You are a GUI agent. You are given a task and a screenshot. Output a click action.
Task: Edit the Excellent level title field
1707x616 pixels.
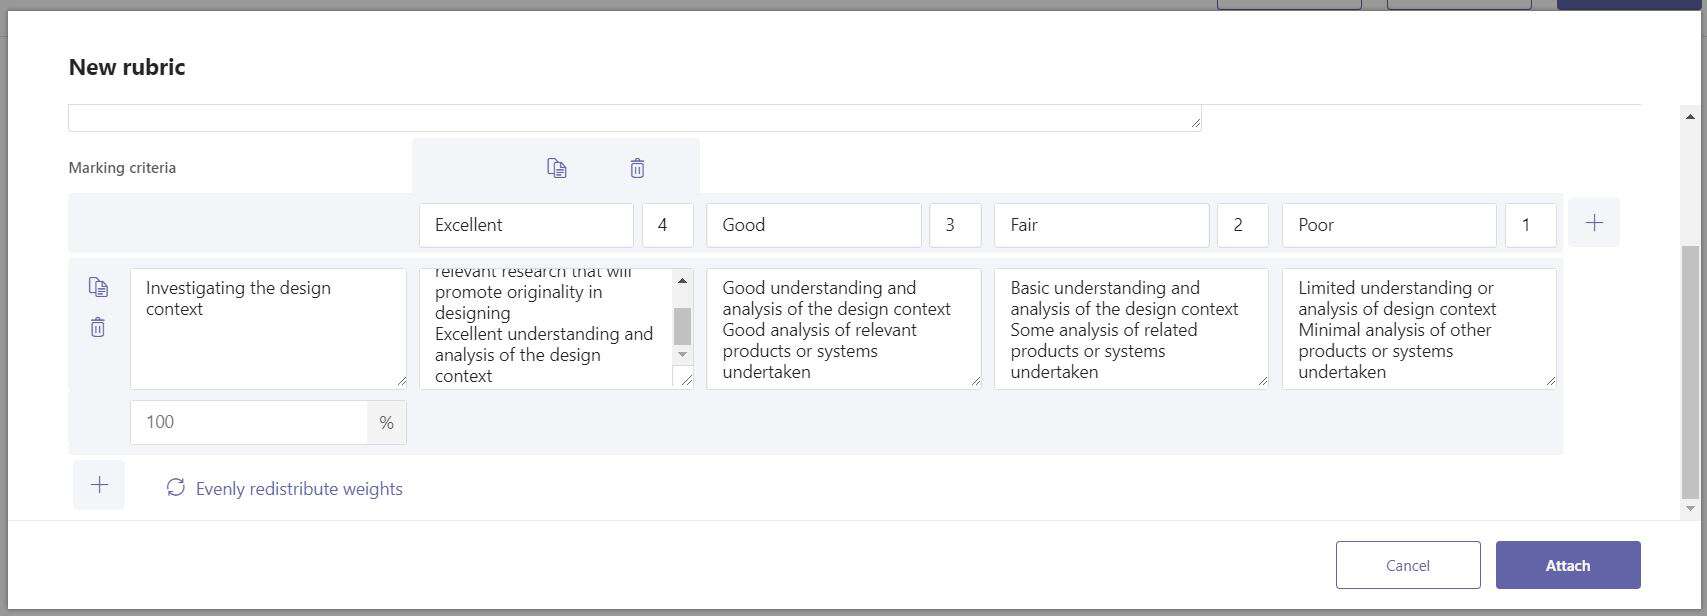(x=526, y=225)
